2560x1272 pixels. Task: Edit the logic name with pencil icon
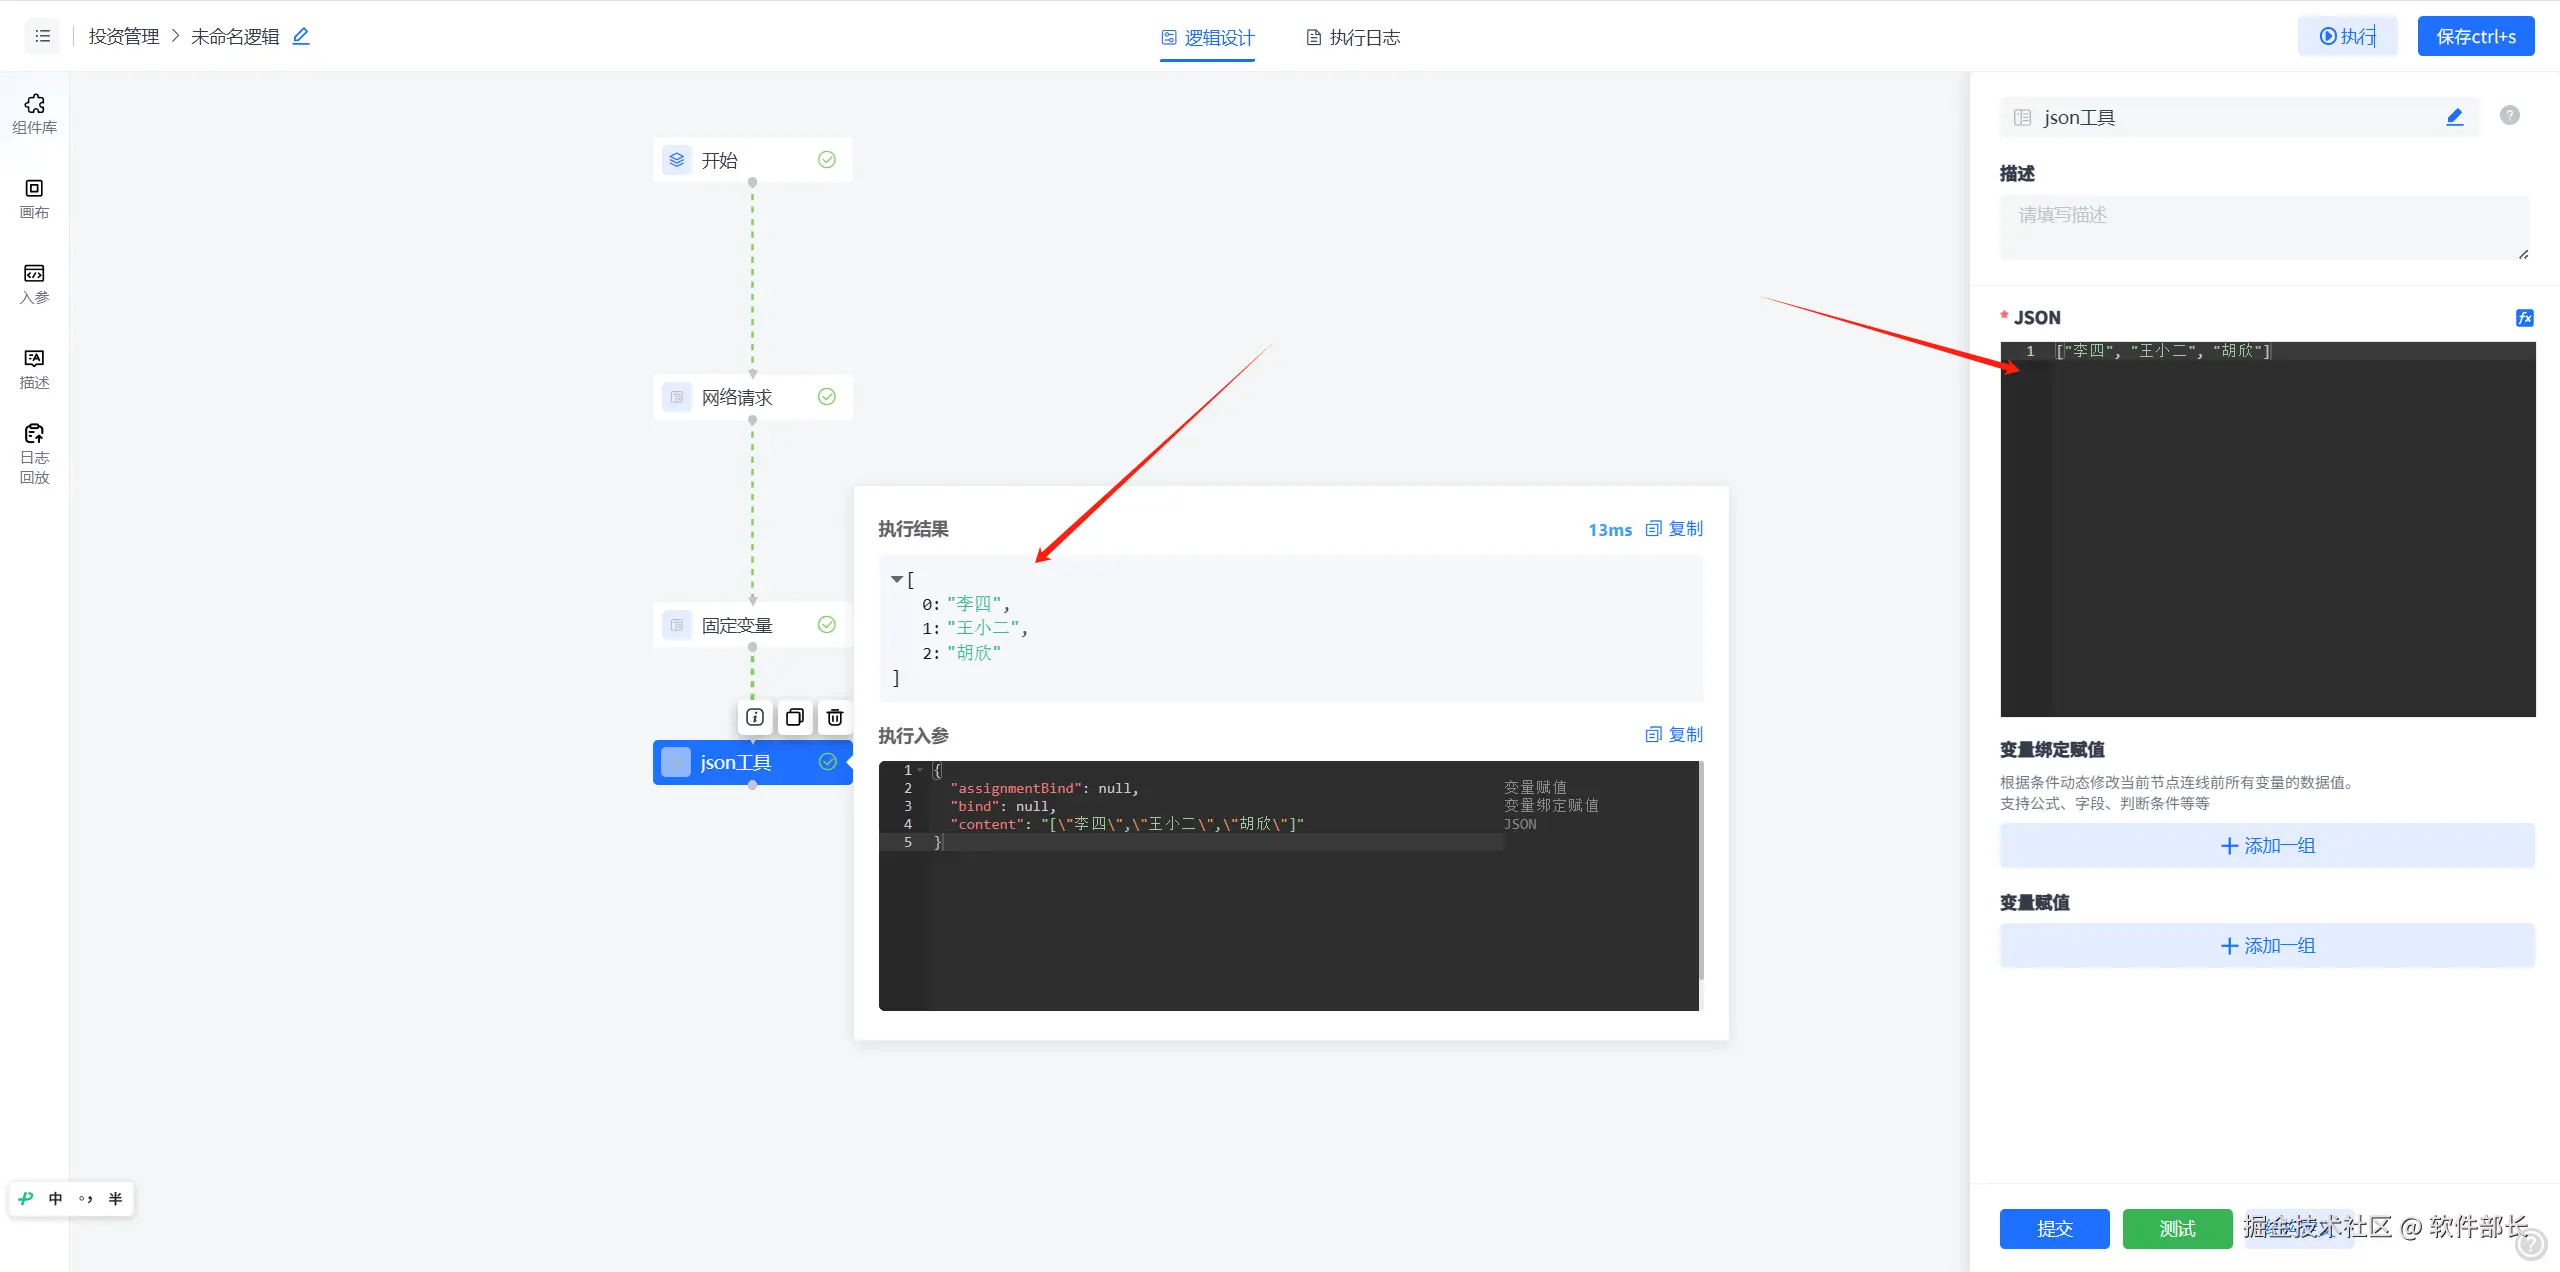(x=301, y=36)
